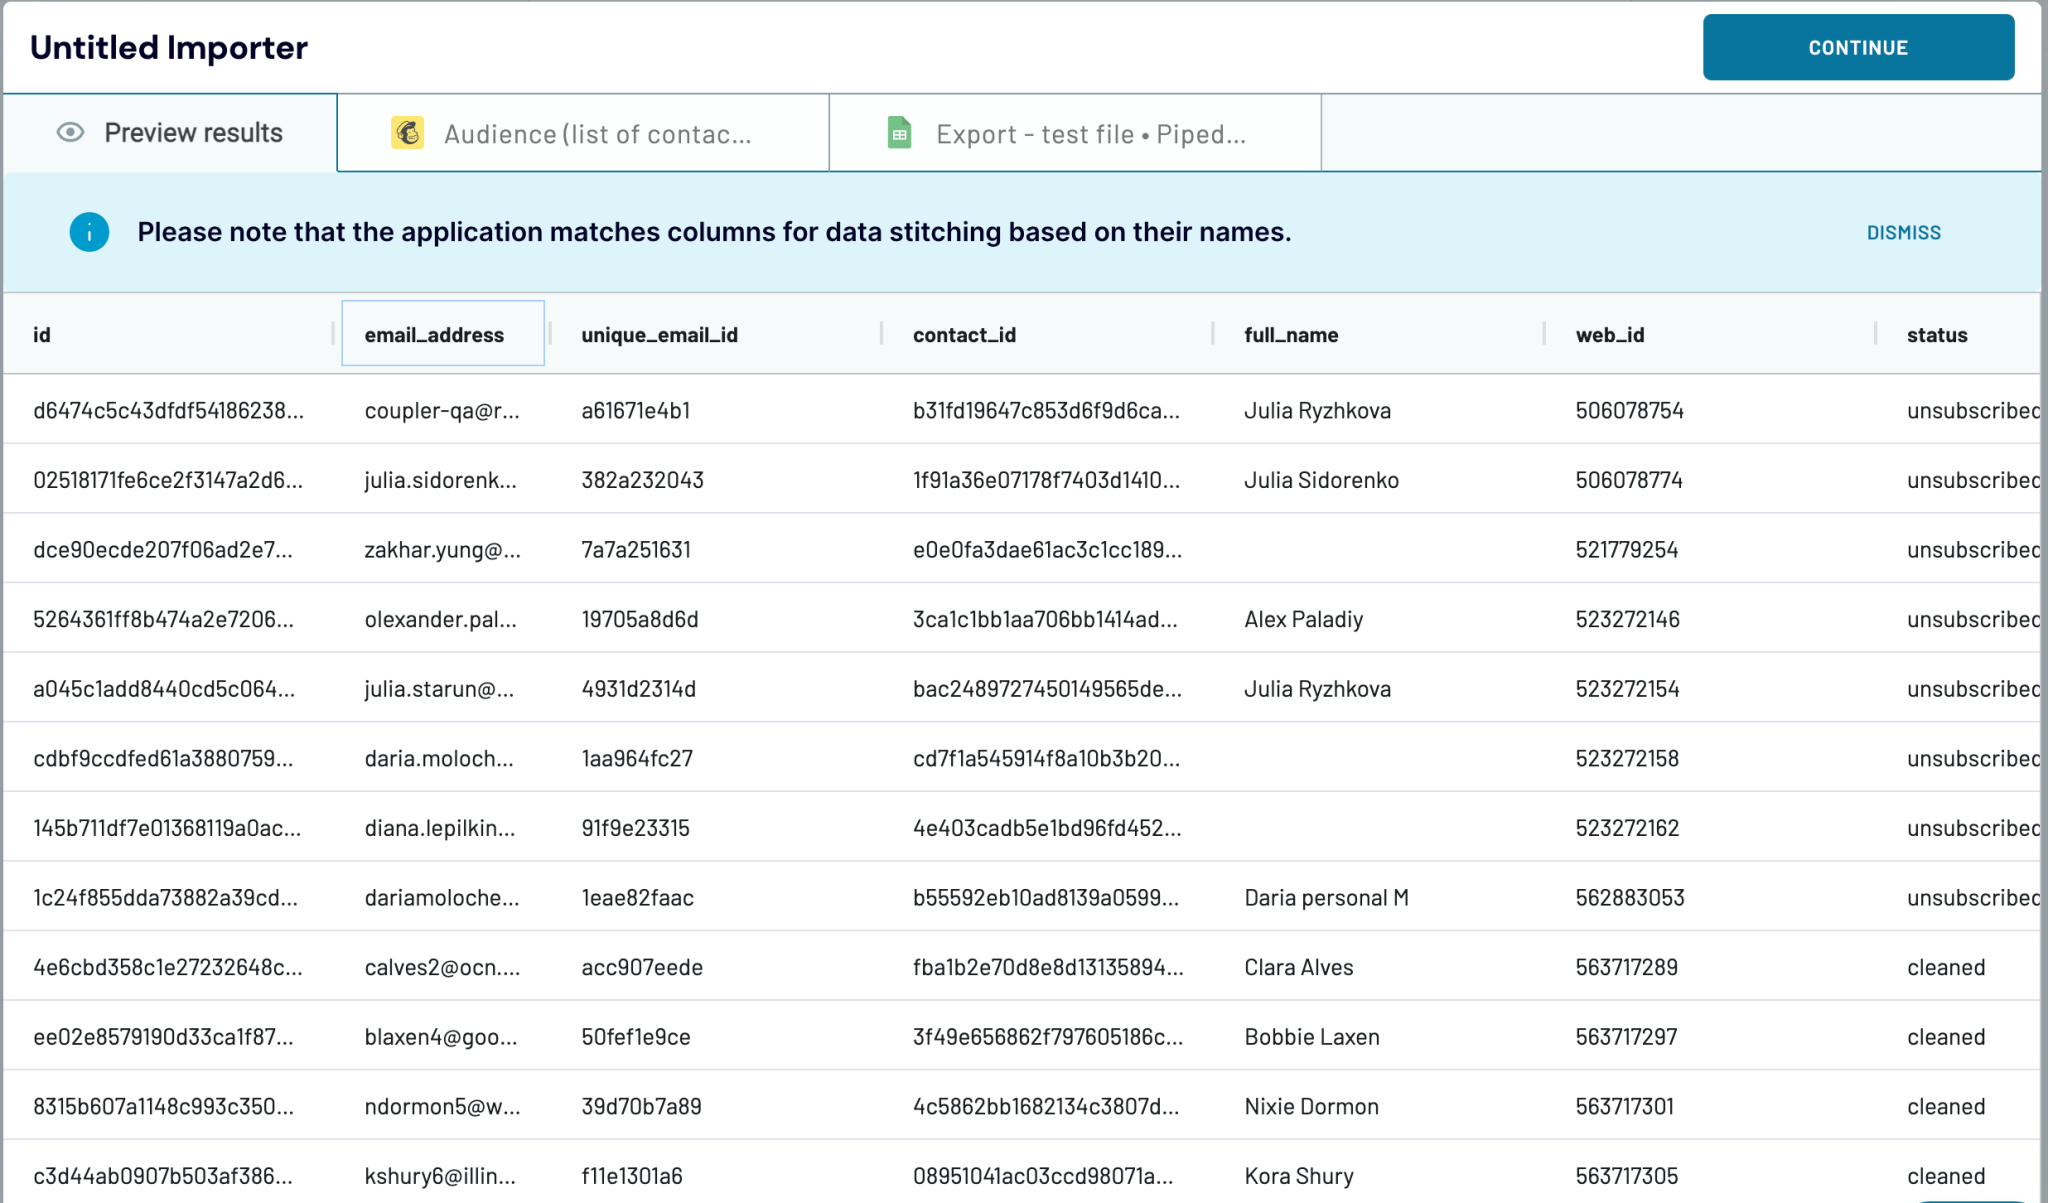Screen dimensions: 2048x1203
Task: Select the contact_id column header
Action: (x=963, y=334)
